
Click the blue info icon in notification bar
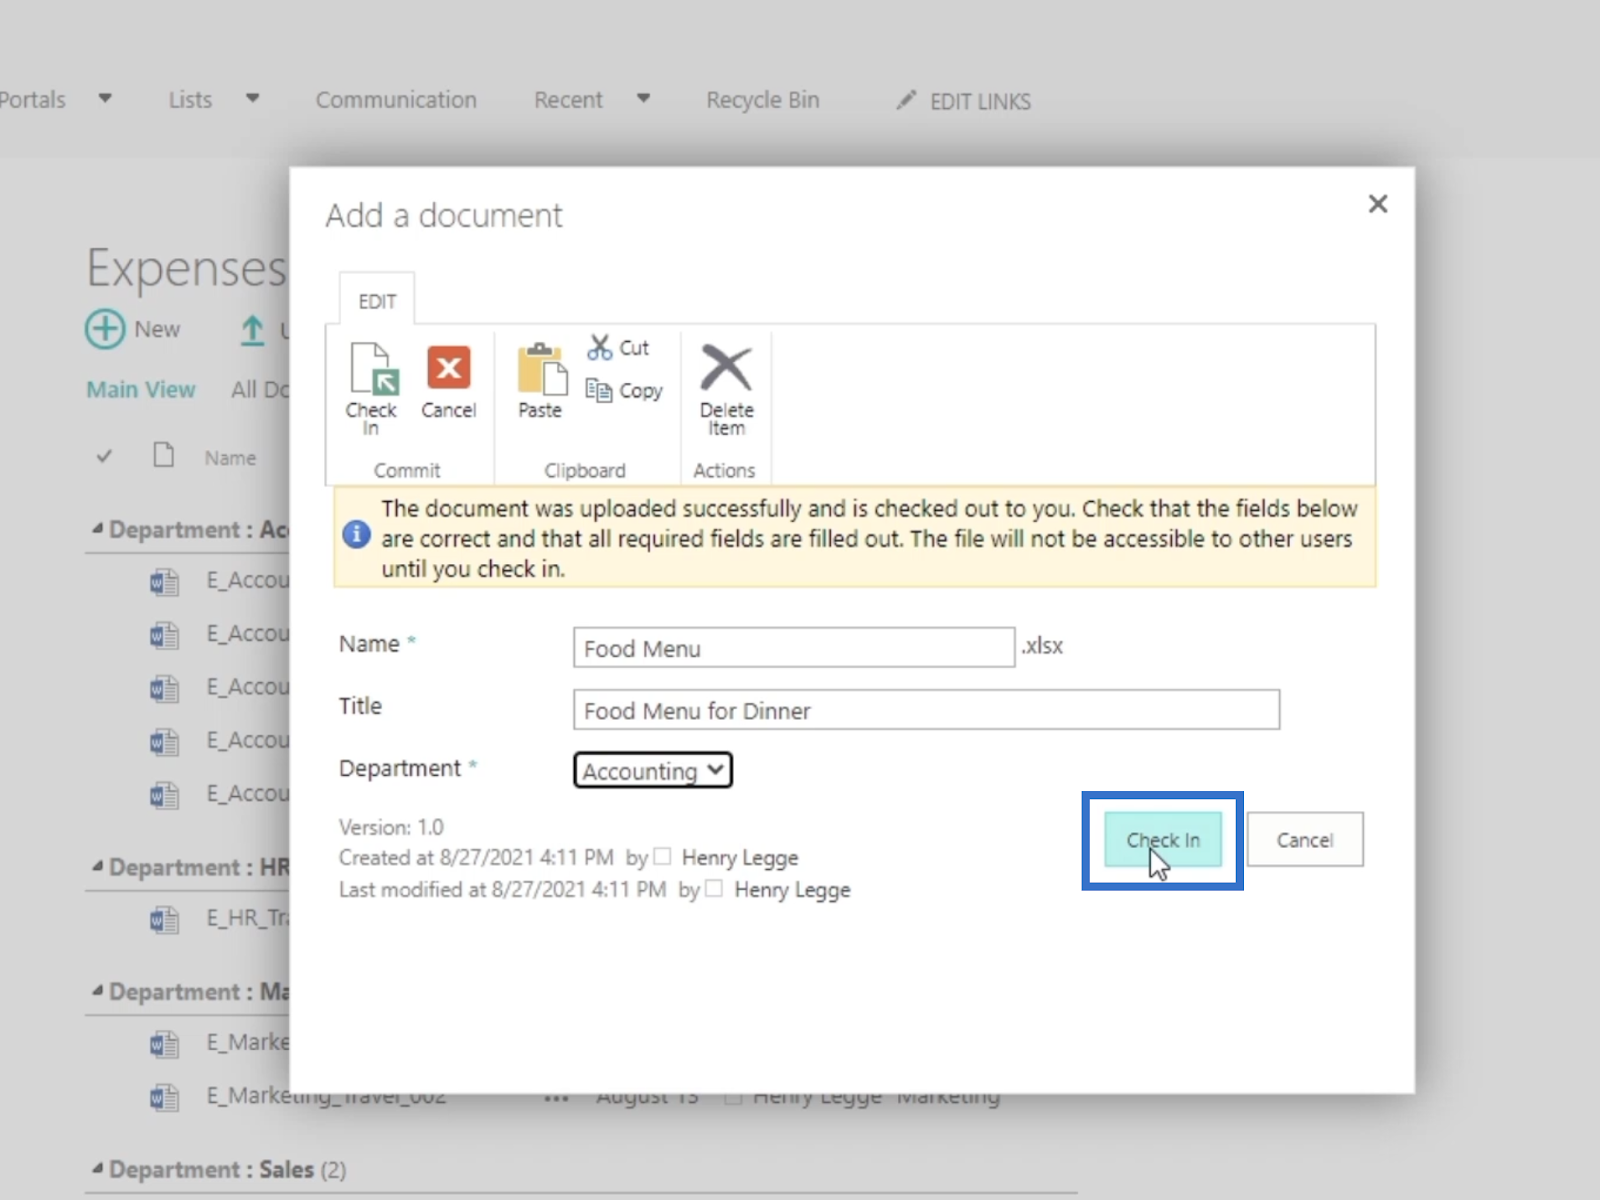click(356, 535)
